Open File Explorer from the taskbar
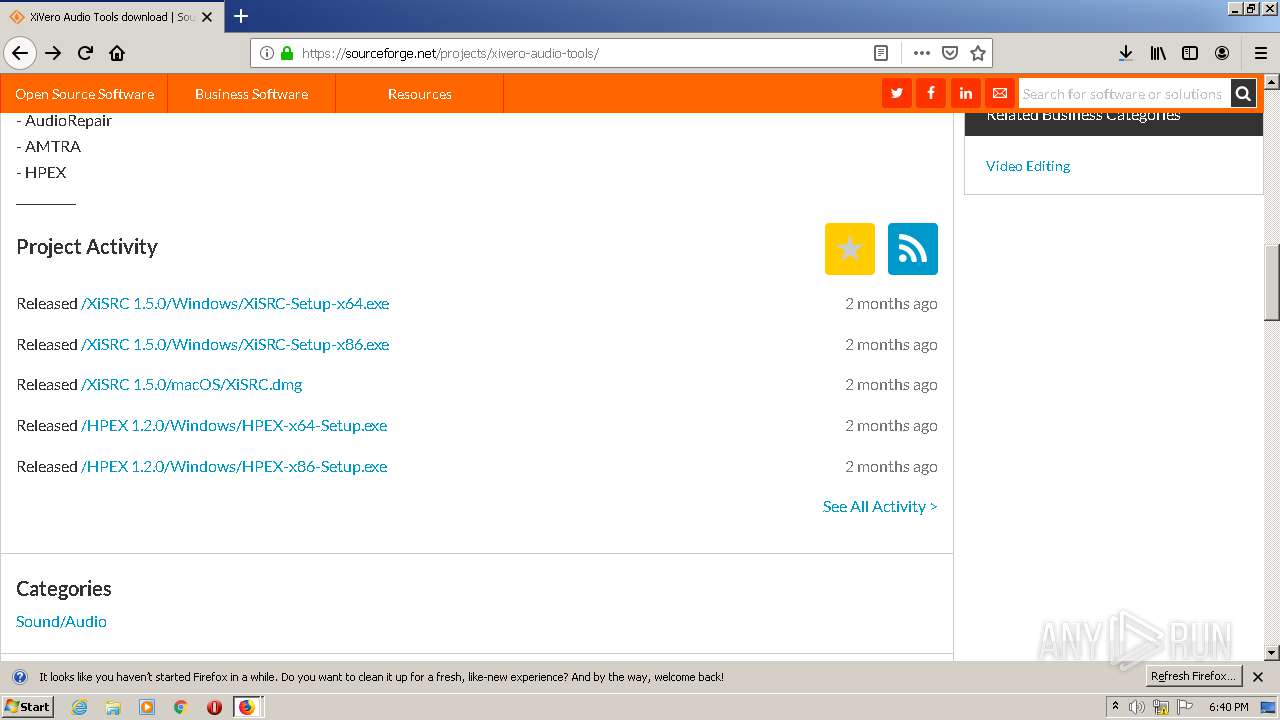1280x720 pixels. tap(113, 707)
